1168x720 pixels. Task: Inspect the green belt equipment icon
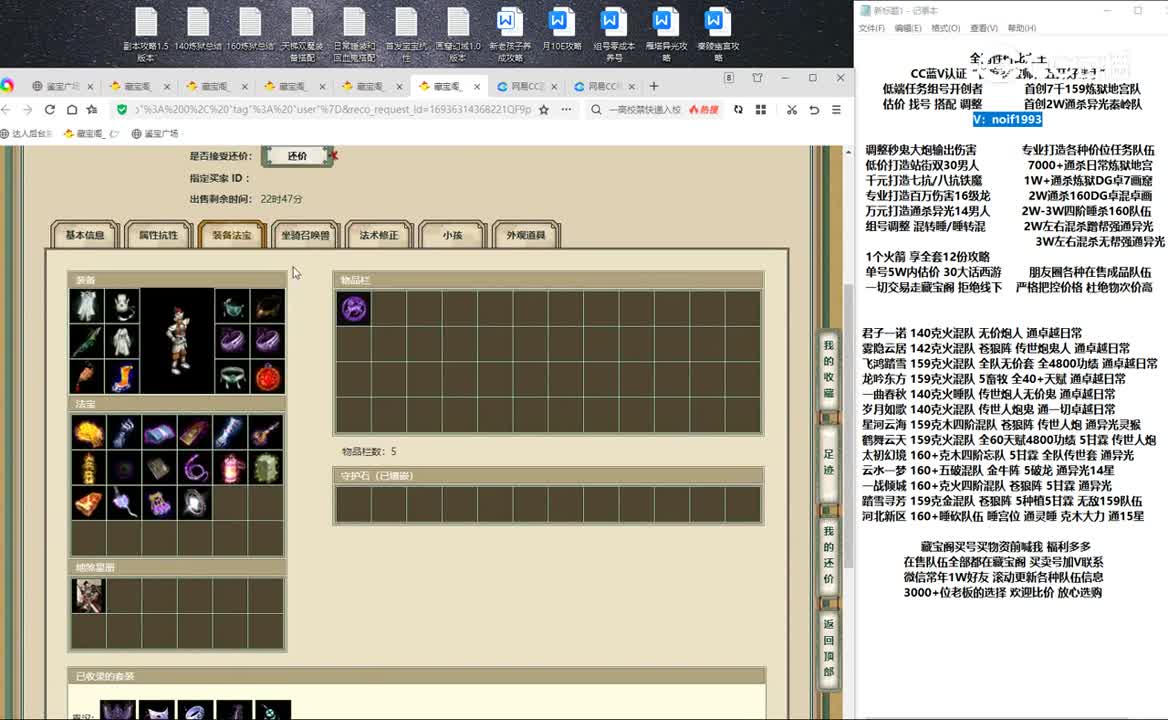pos(232,377)
